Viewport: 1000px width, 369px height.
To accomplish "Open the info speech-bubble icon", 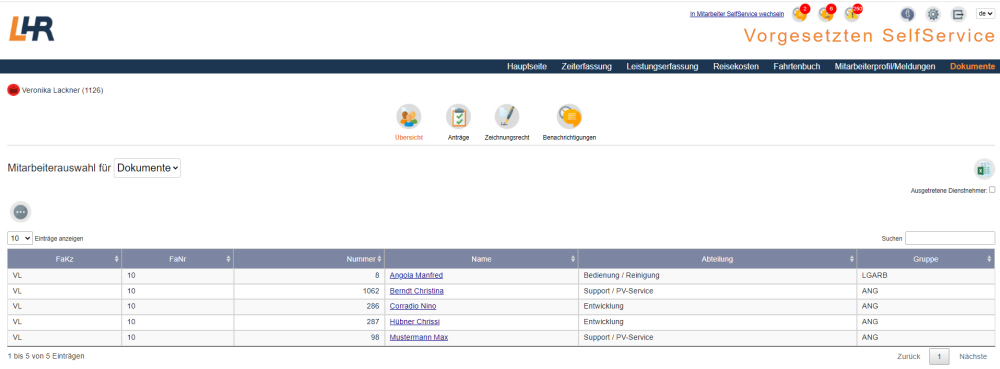I will [x=908, y=14].
